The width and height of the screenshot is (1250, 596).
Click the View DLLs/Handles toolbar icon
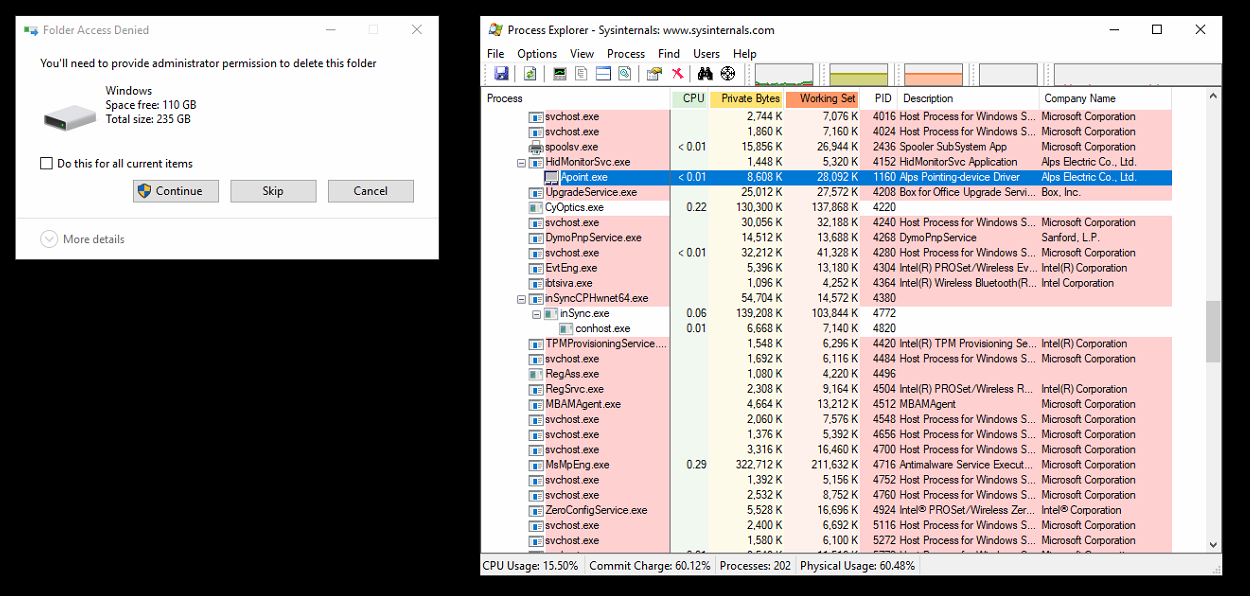(624, 73)
